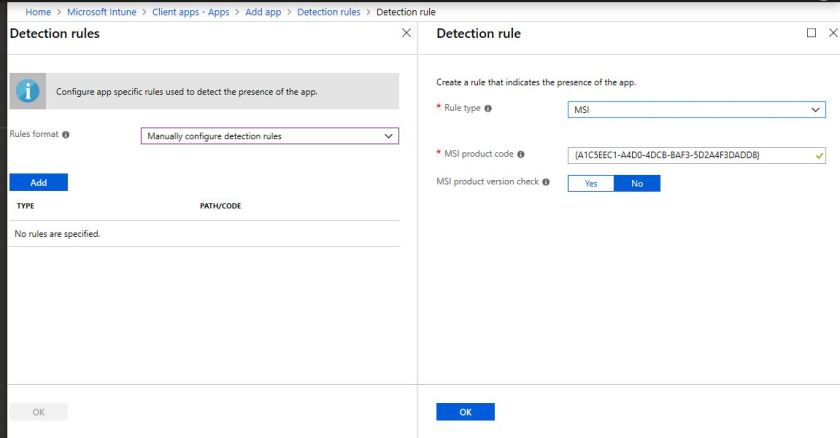Set MSI product version check to Yes
The height and width of the screenshot is (438, 840).
(x=590, y=183)
